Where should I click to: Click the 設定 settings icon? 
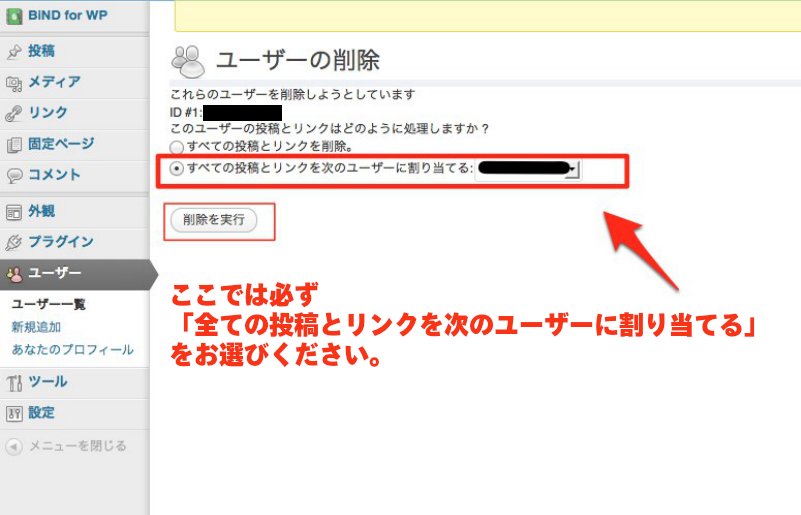coord(14,413)
